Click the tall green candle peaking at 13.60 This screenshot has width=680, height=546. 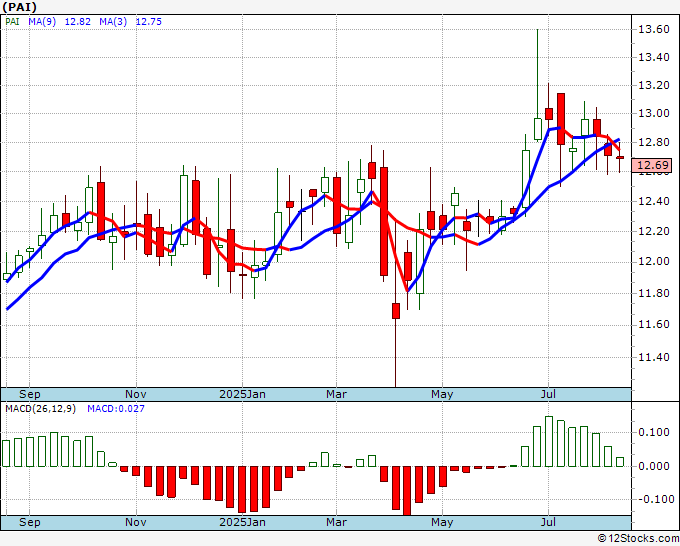click(x=538, y=129)
